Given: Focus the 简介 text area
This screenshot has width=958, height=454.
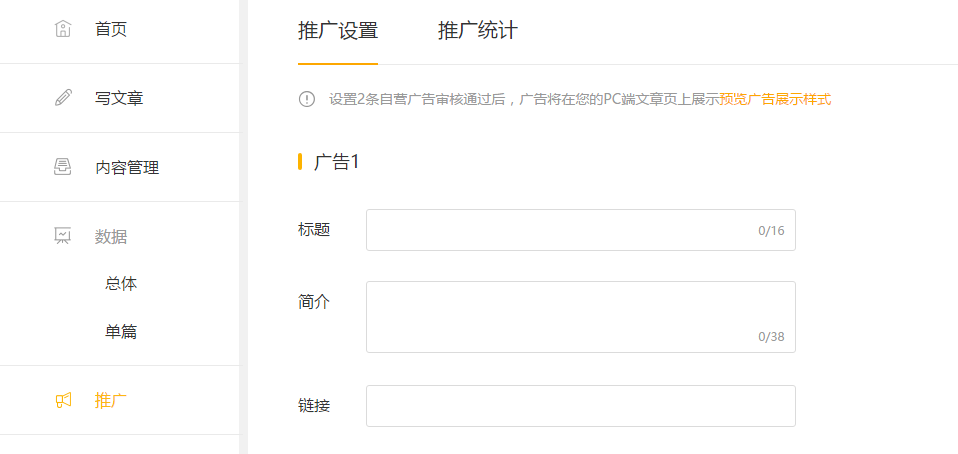Looking at the screenshot, I should [580, 317].
